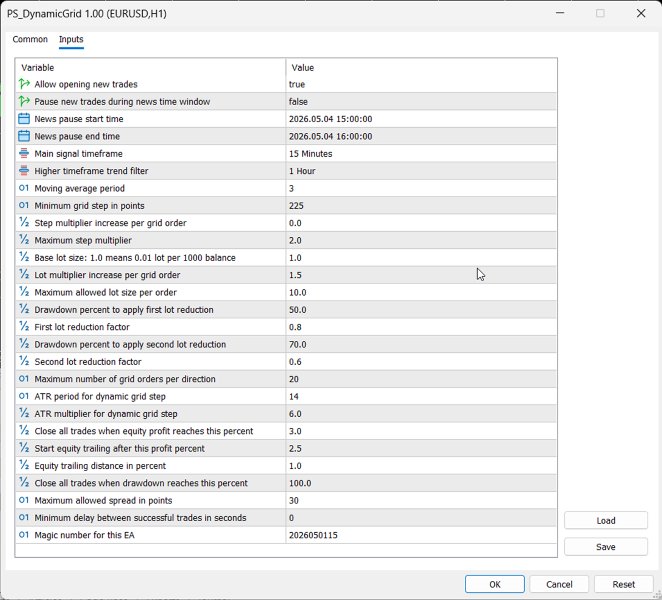
Task: Reset inputs with the Reset button
Action: [624, 584]
